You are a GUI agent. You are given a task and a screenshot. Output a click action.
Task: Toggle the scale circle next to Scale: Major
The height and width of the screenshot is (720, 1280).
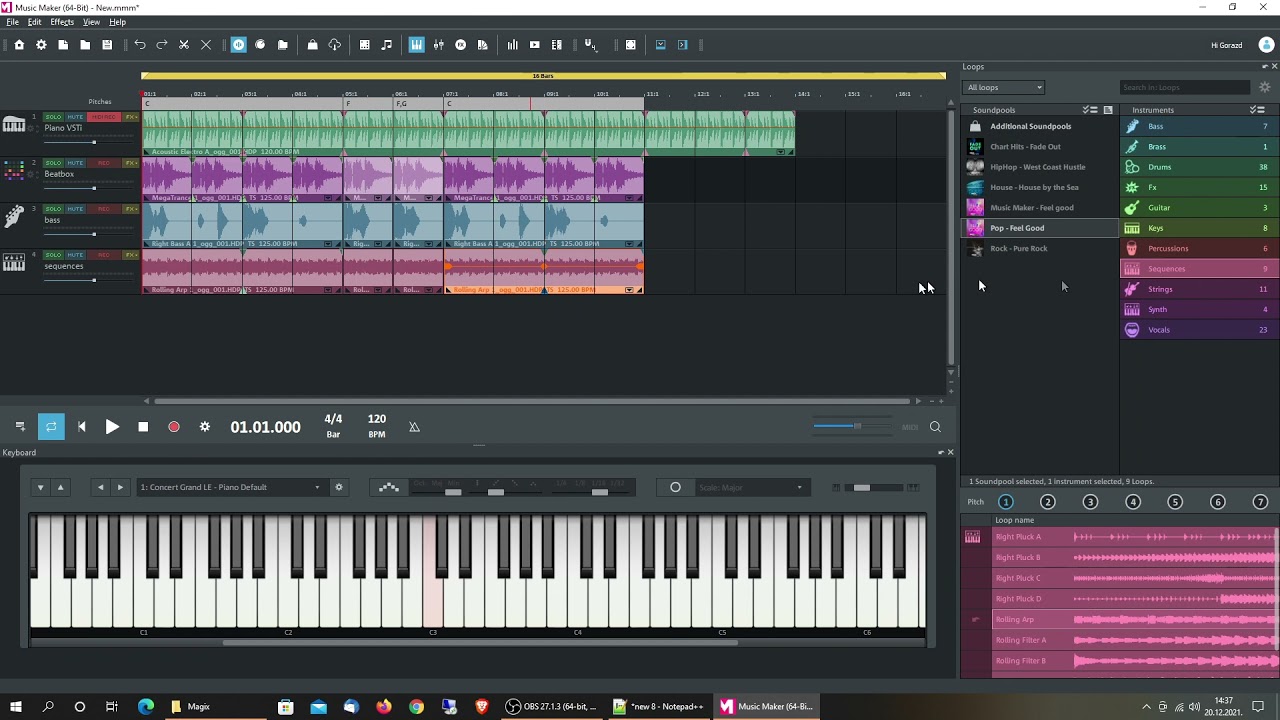(x=675, y=487)
